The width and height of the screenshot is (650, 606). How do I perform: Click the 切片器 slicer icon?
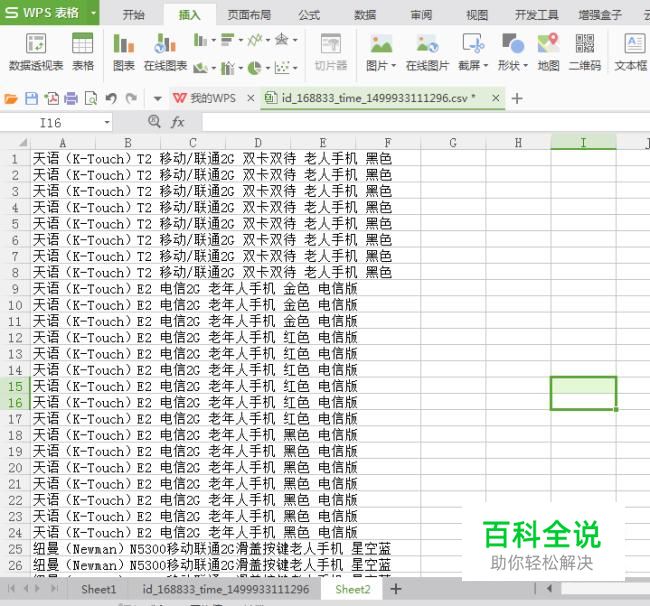point(330,52)
